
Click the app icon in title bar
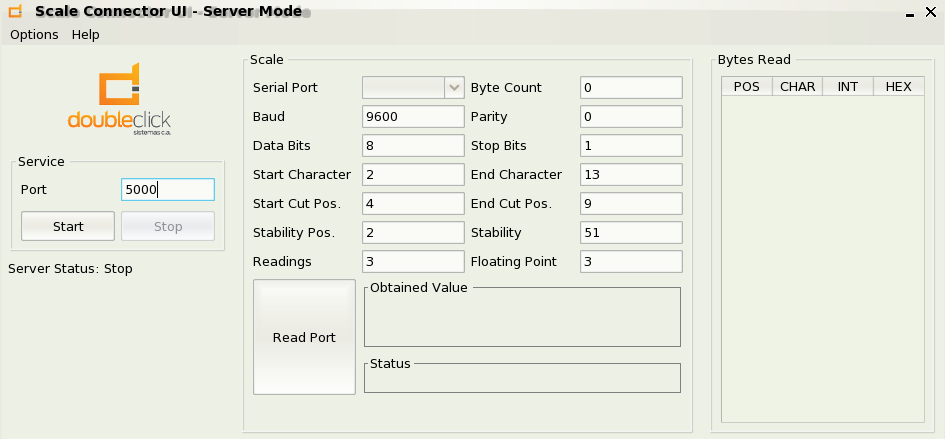[x=15, y=12]
